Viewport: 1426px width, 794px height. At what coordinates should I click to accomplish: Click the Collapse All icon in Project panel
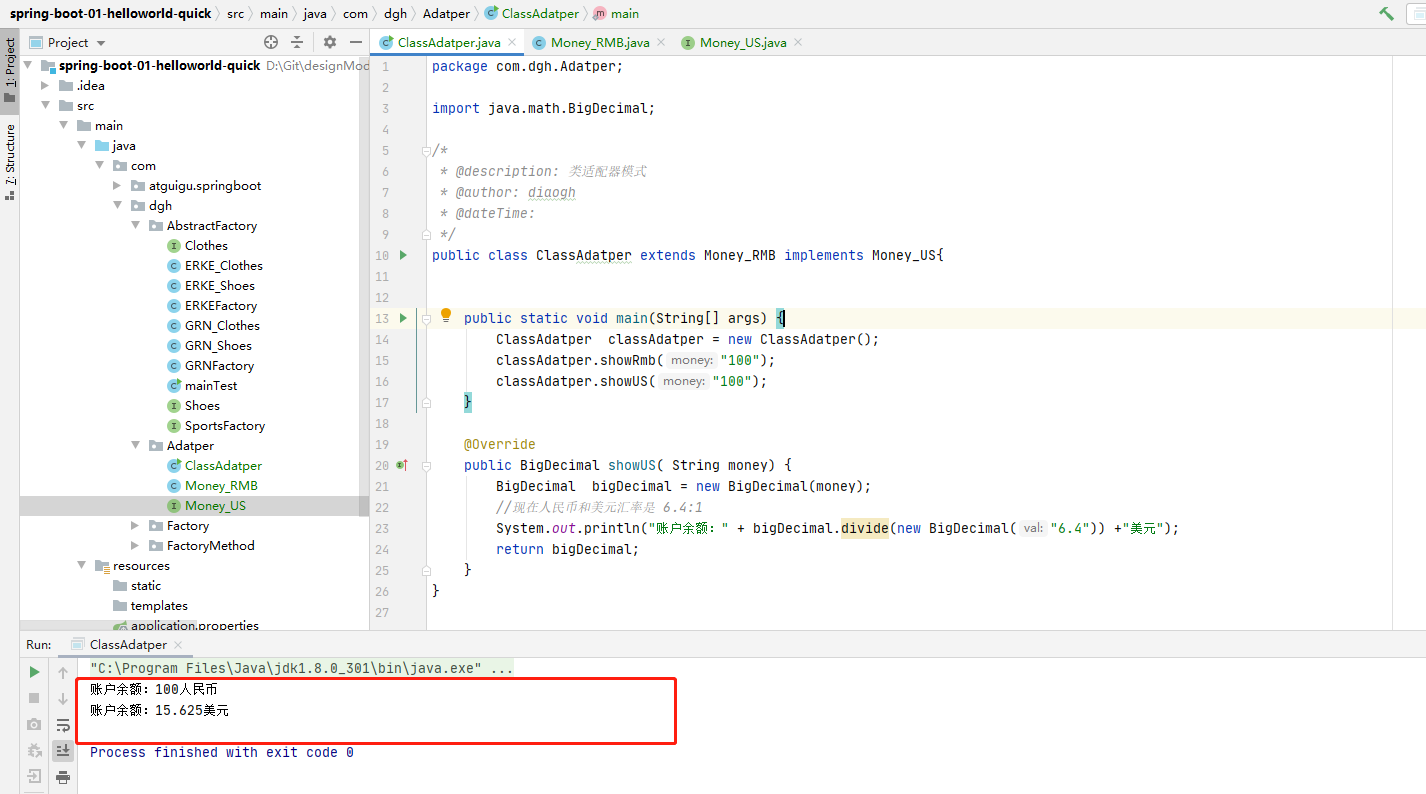pyautogui.click(x=297, y=42)
